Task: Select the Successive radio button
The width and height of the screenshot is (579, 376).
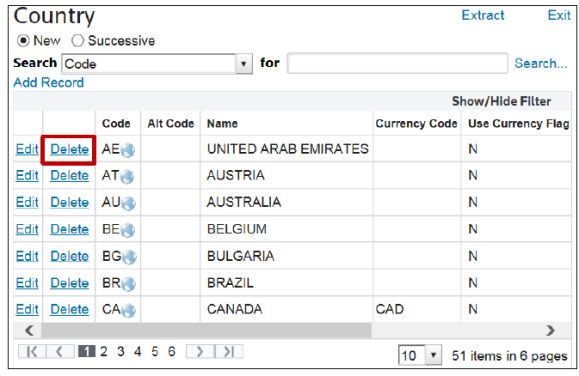Action: [78, 41]
